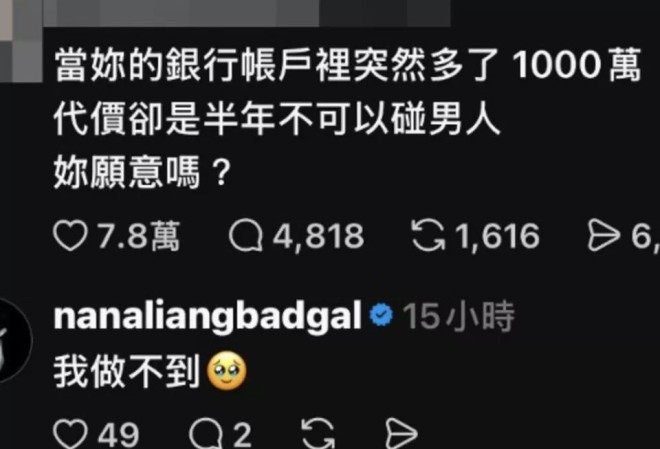
Task: Open the post text about 1000萬
Action: (x=347, y=120)
